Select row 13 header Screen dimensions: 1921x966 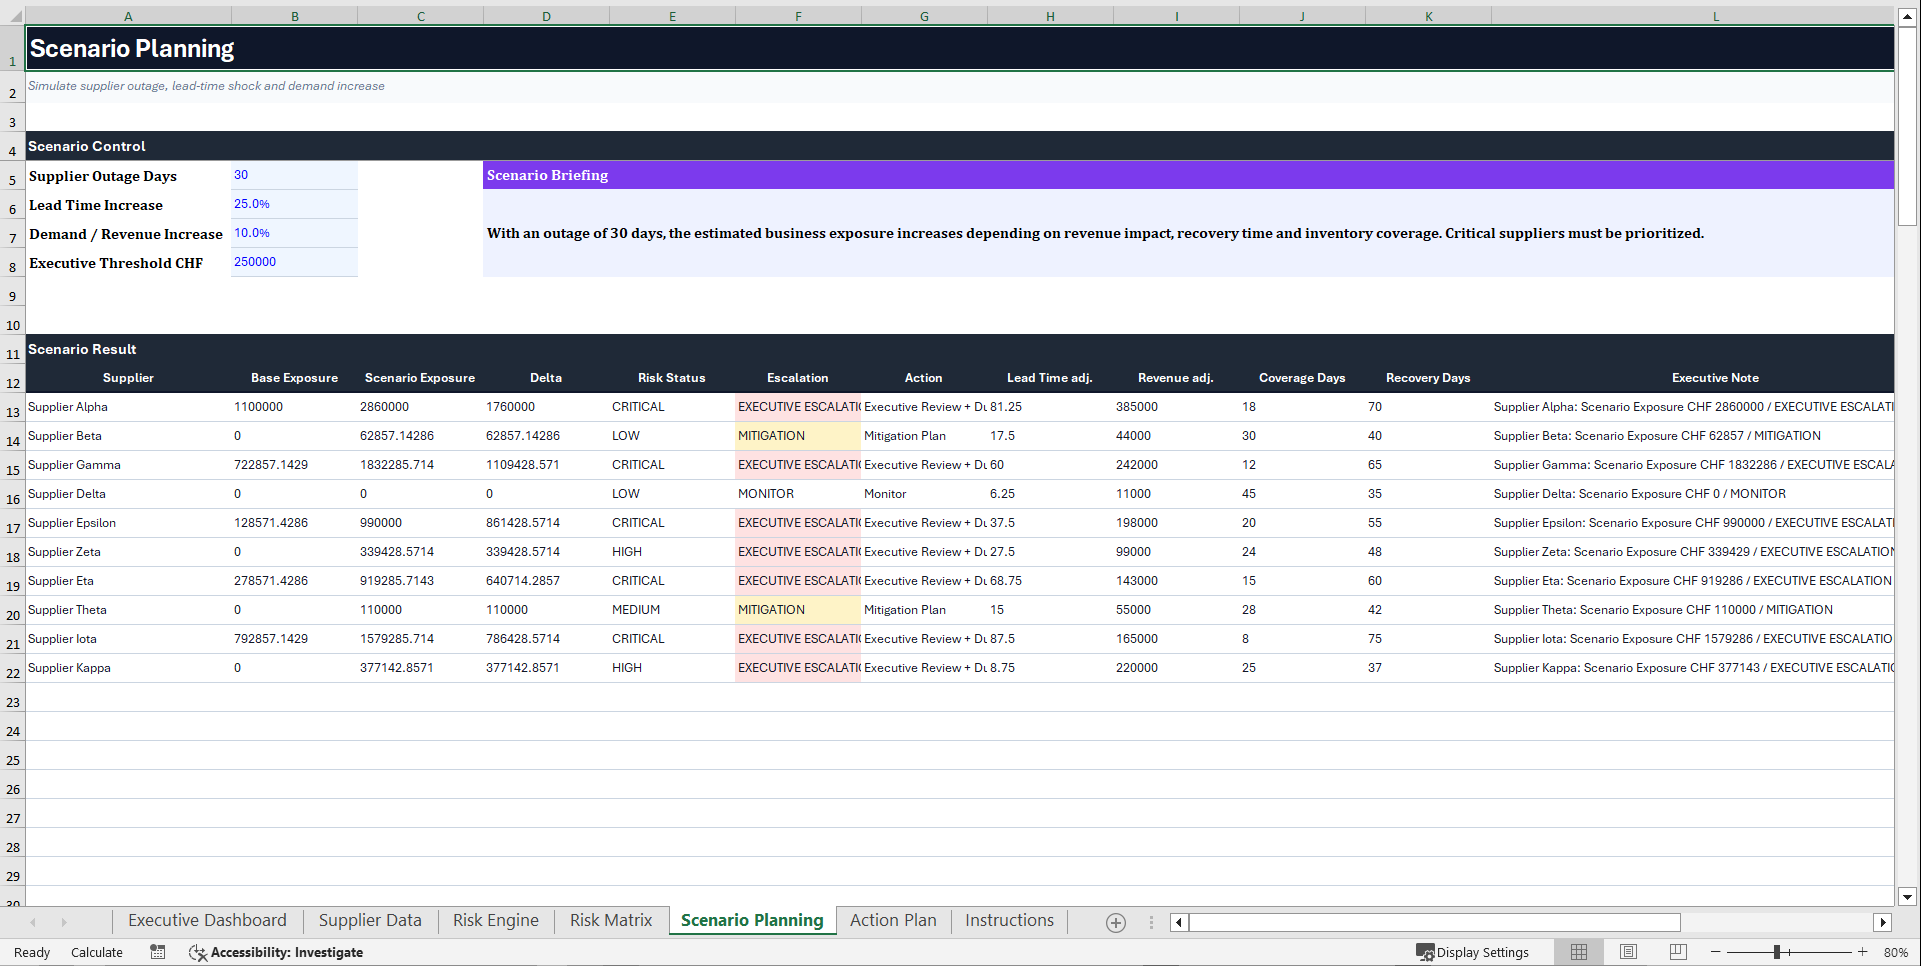[x=13, y=408]
